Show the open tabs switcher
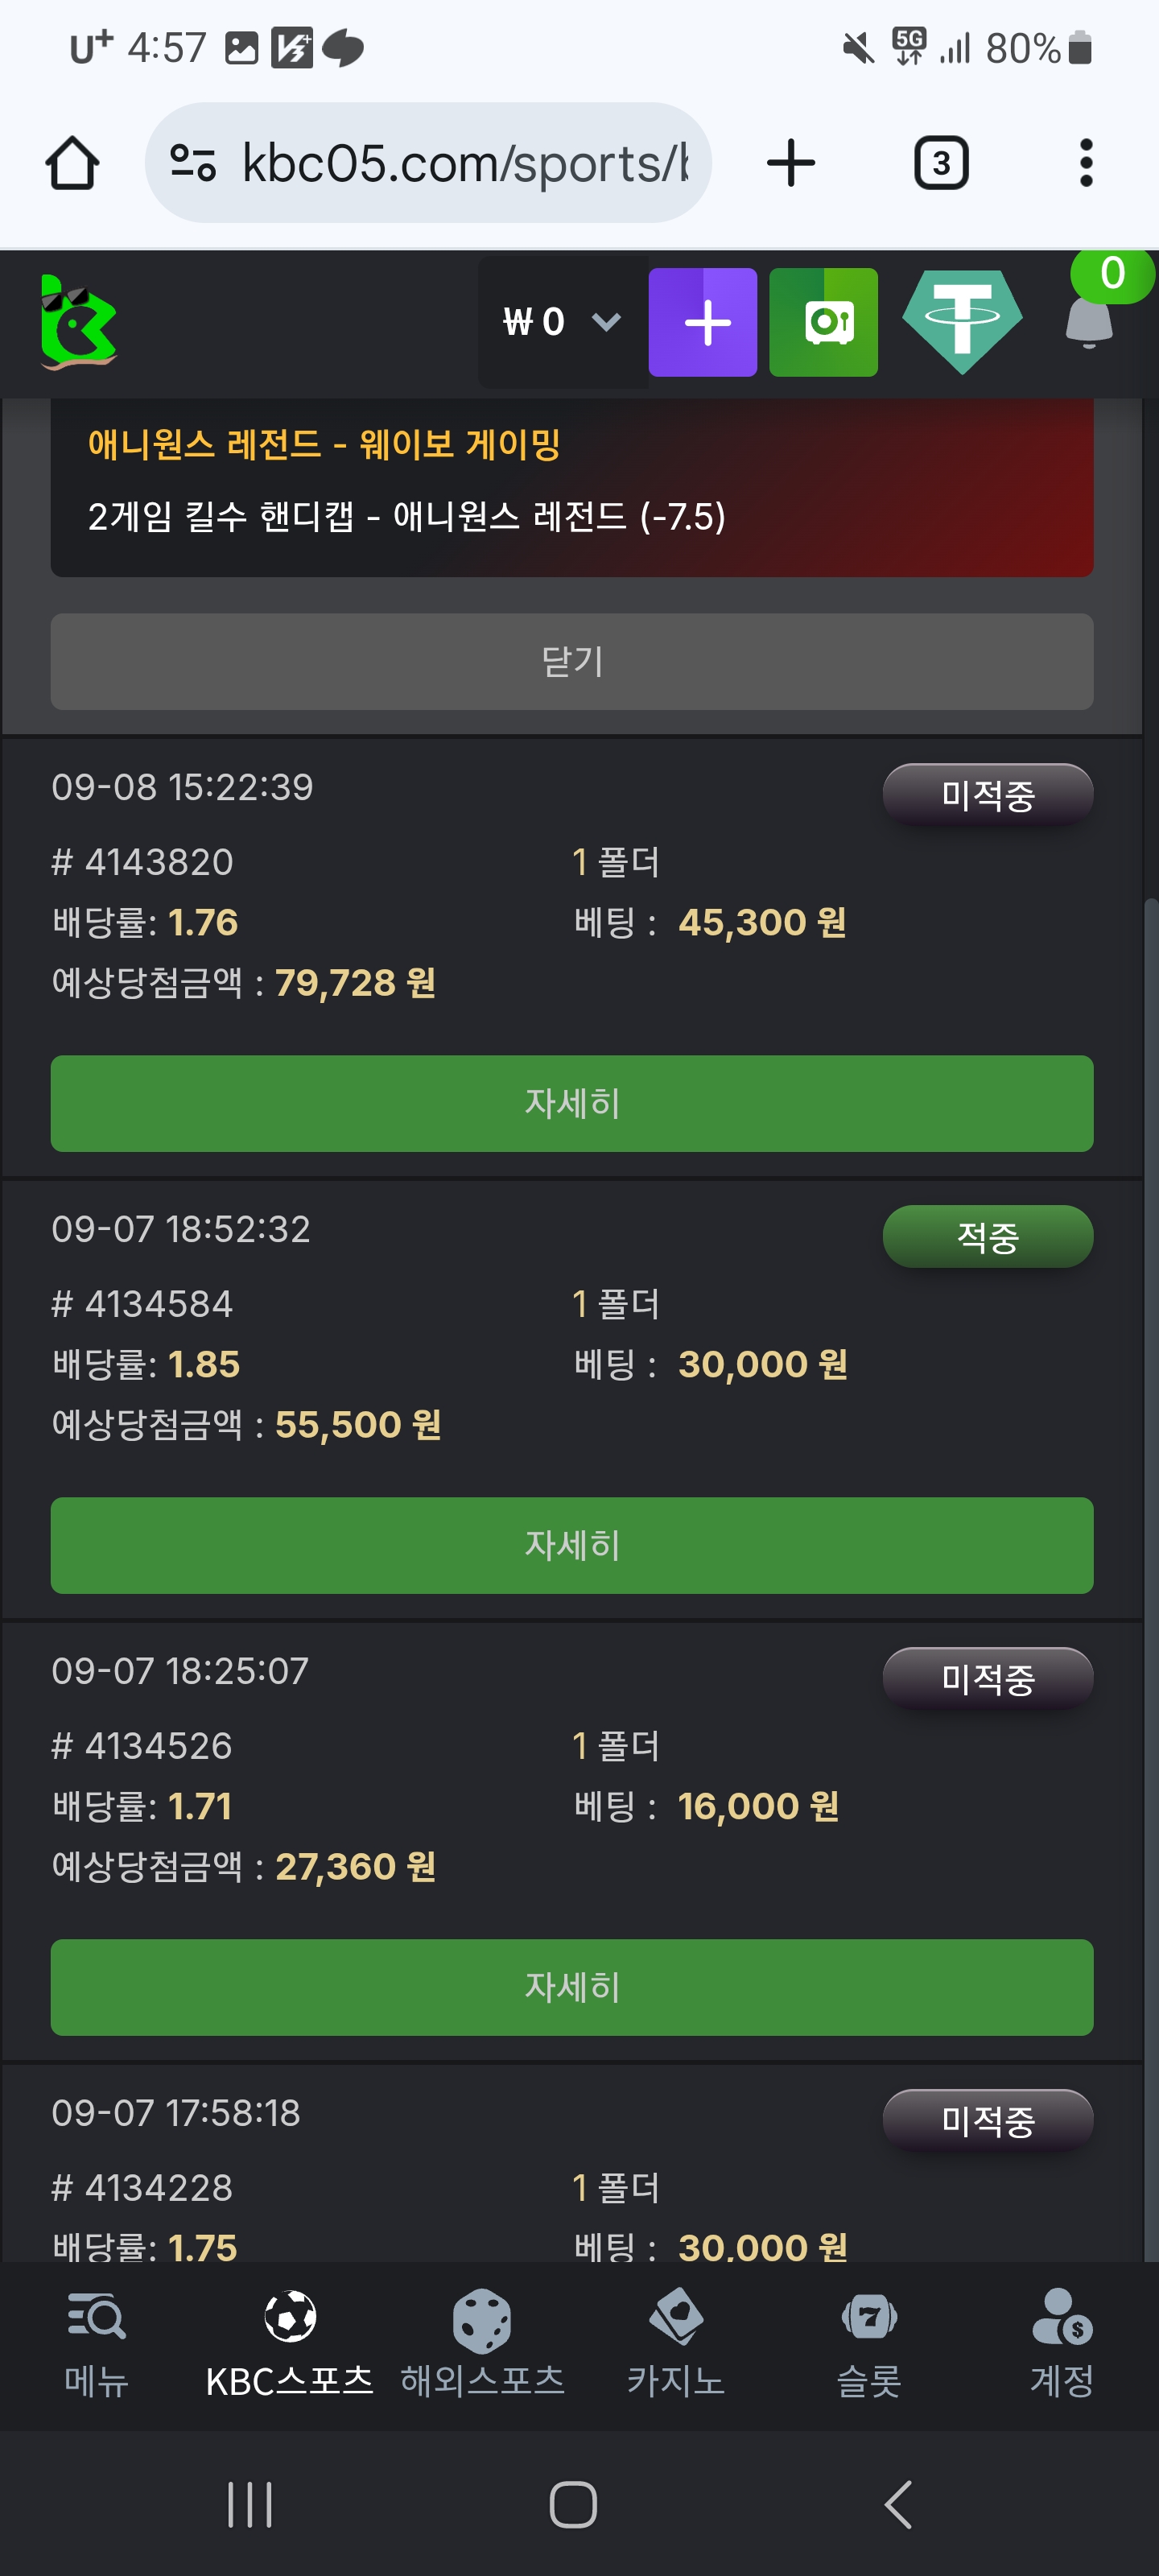Image resolution: width=1159 pixels, height=2576 pixels. point(941,163)
